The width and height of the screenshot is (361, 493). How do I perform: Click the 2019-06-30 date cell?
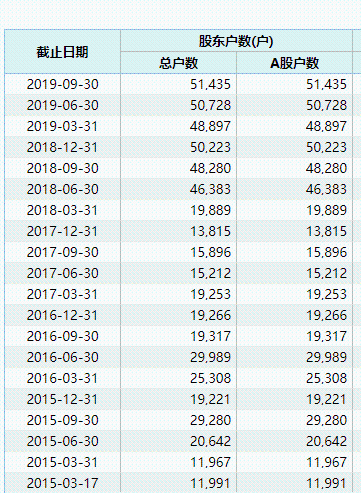click(x=62, y=105)
